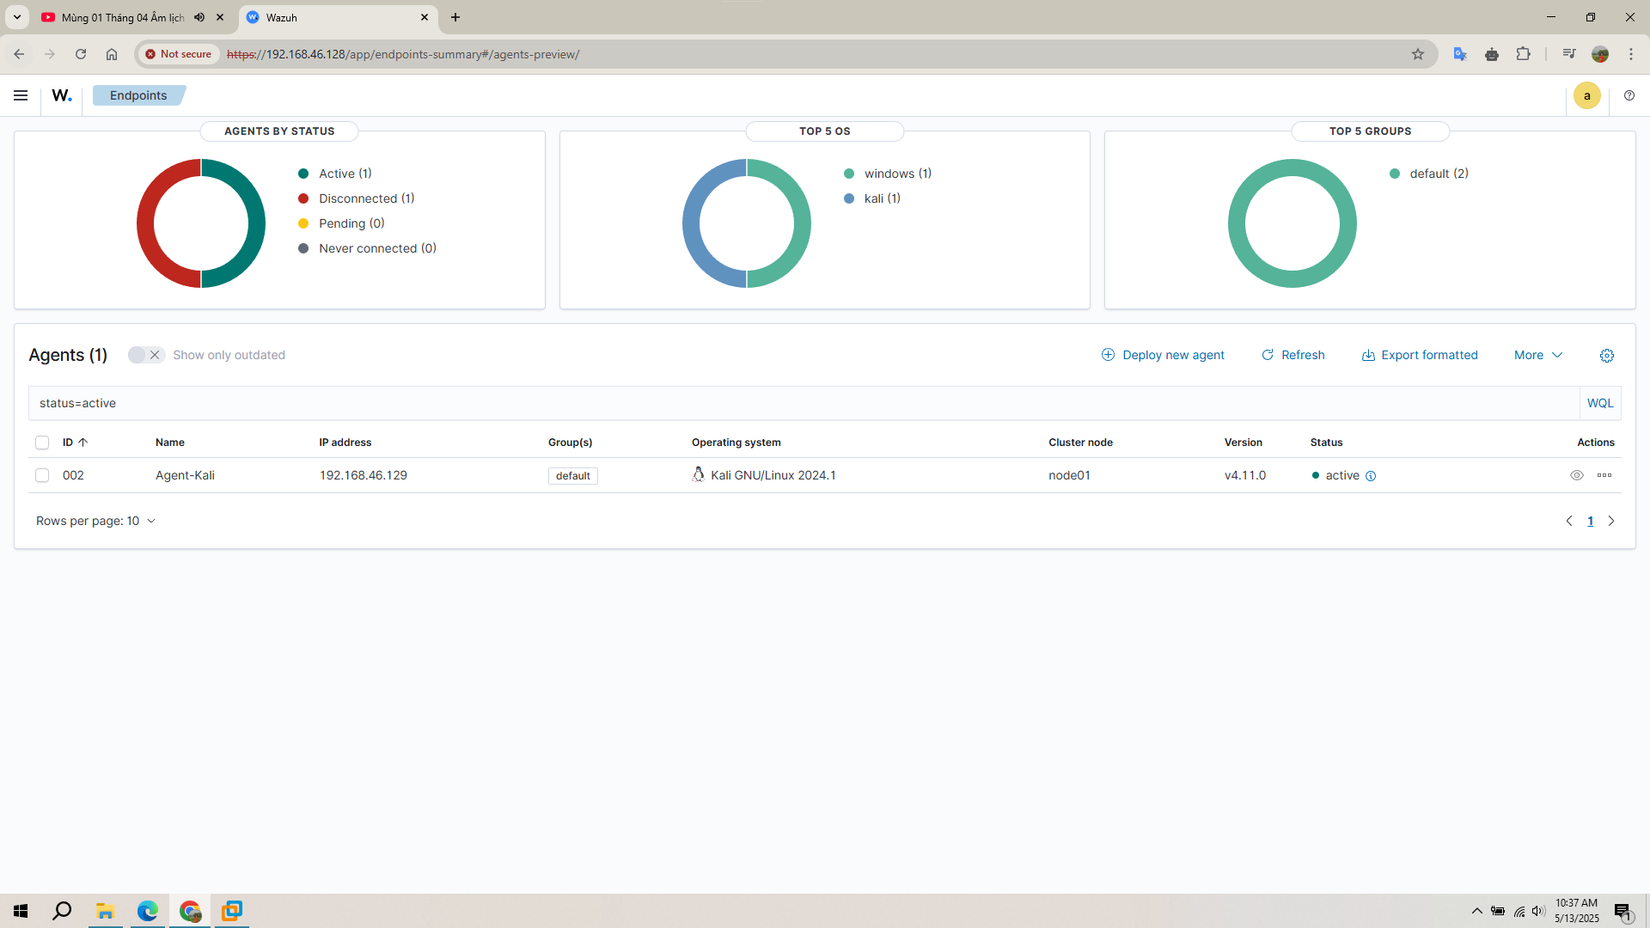
Task: Open Windows Start menu
Action: pos(20,911)
